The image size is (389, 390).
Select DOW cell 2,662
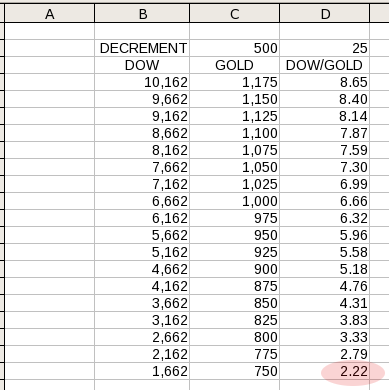tap(142, 337)
